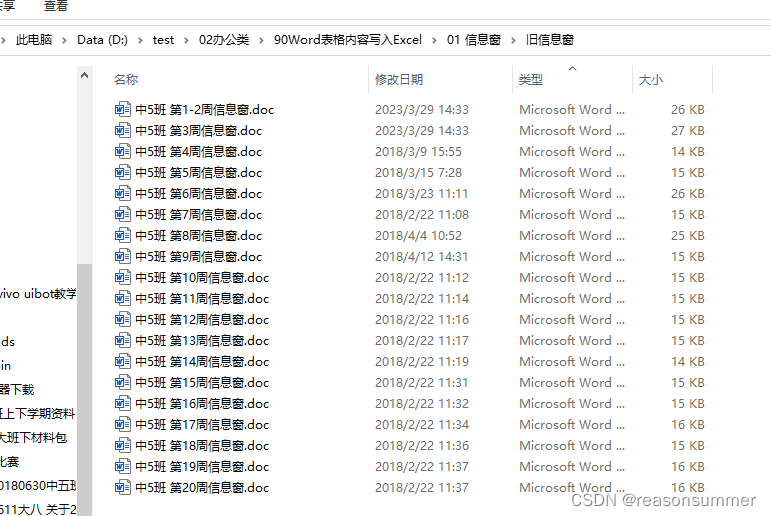The image size is (771, 516).
Task: Sort by 名称 column header
Action: click(x=126, y=79)
